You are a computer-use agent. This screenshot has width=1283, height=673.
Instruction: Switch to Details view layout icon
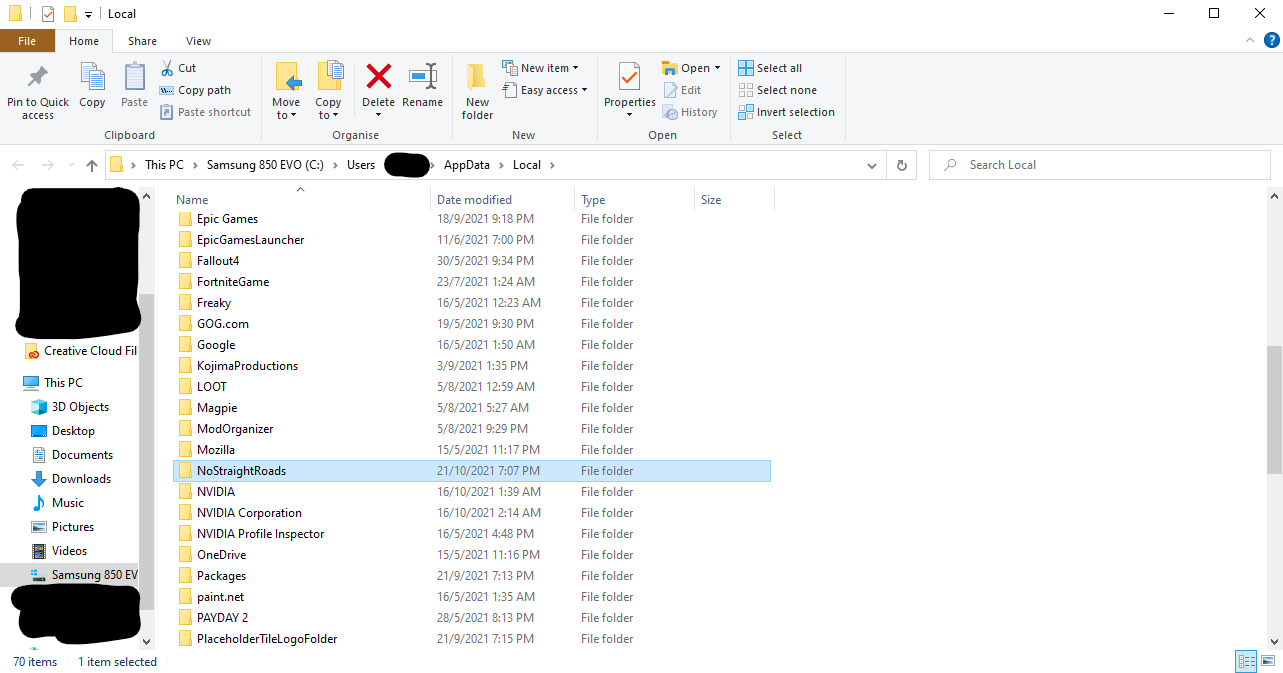[x=1246, y=661]
